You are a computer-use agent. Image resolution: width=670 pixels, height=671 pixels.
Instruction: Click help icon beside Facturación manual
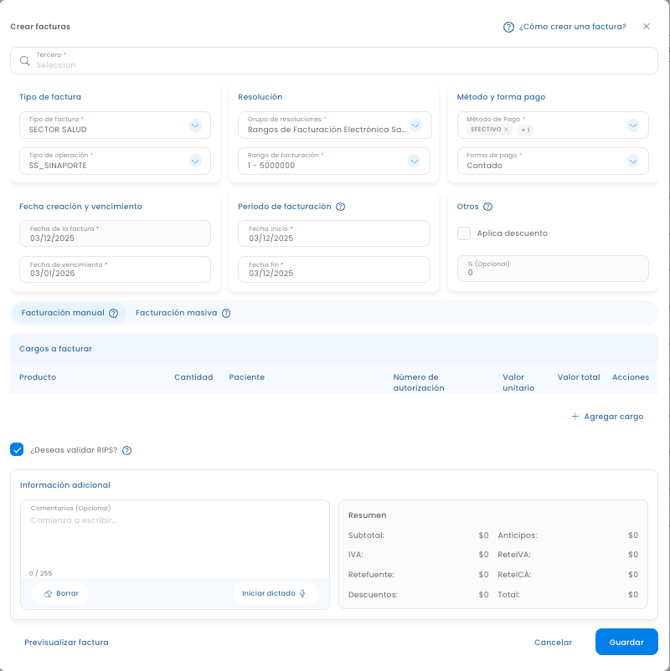coord(114,313)
